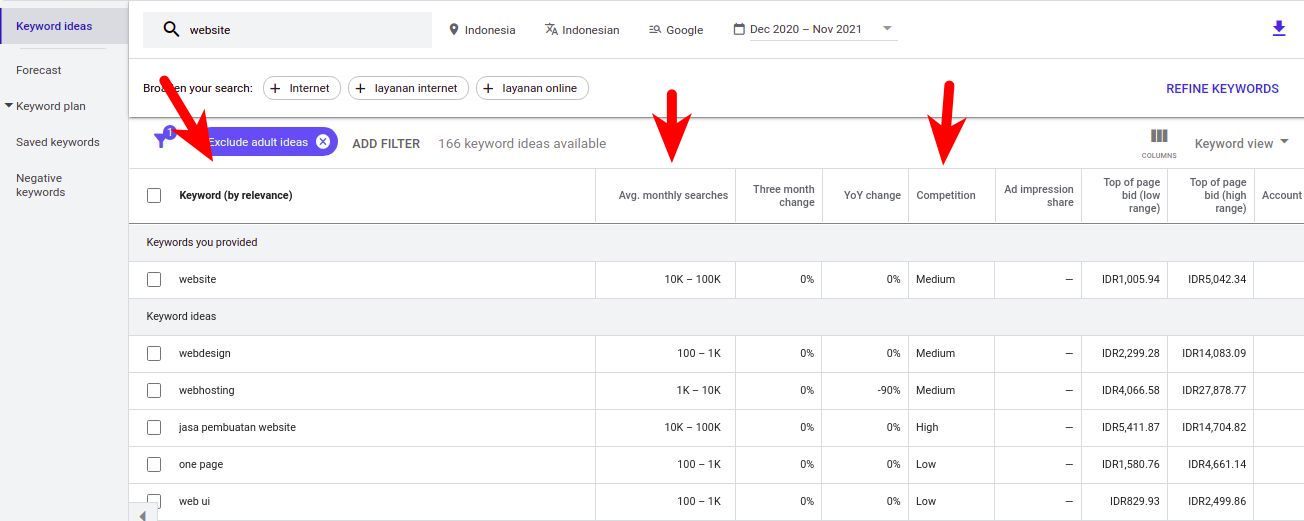Go to Saved keywords in sidebar
Screen dimensions: 1304x521
pos(57,142)
